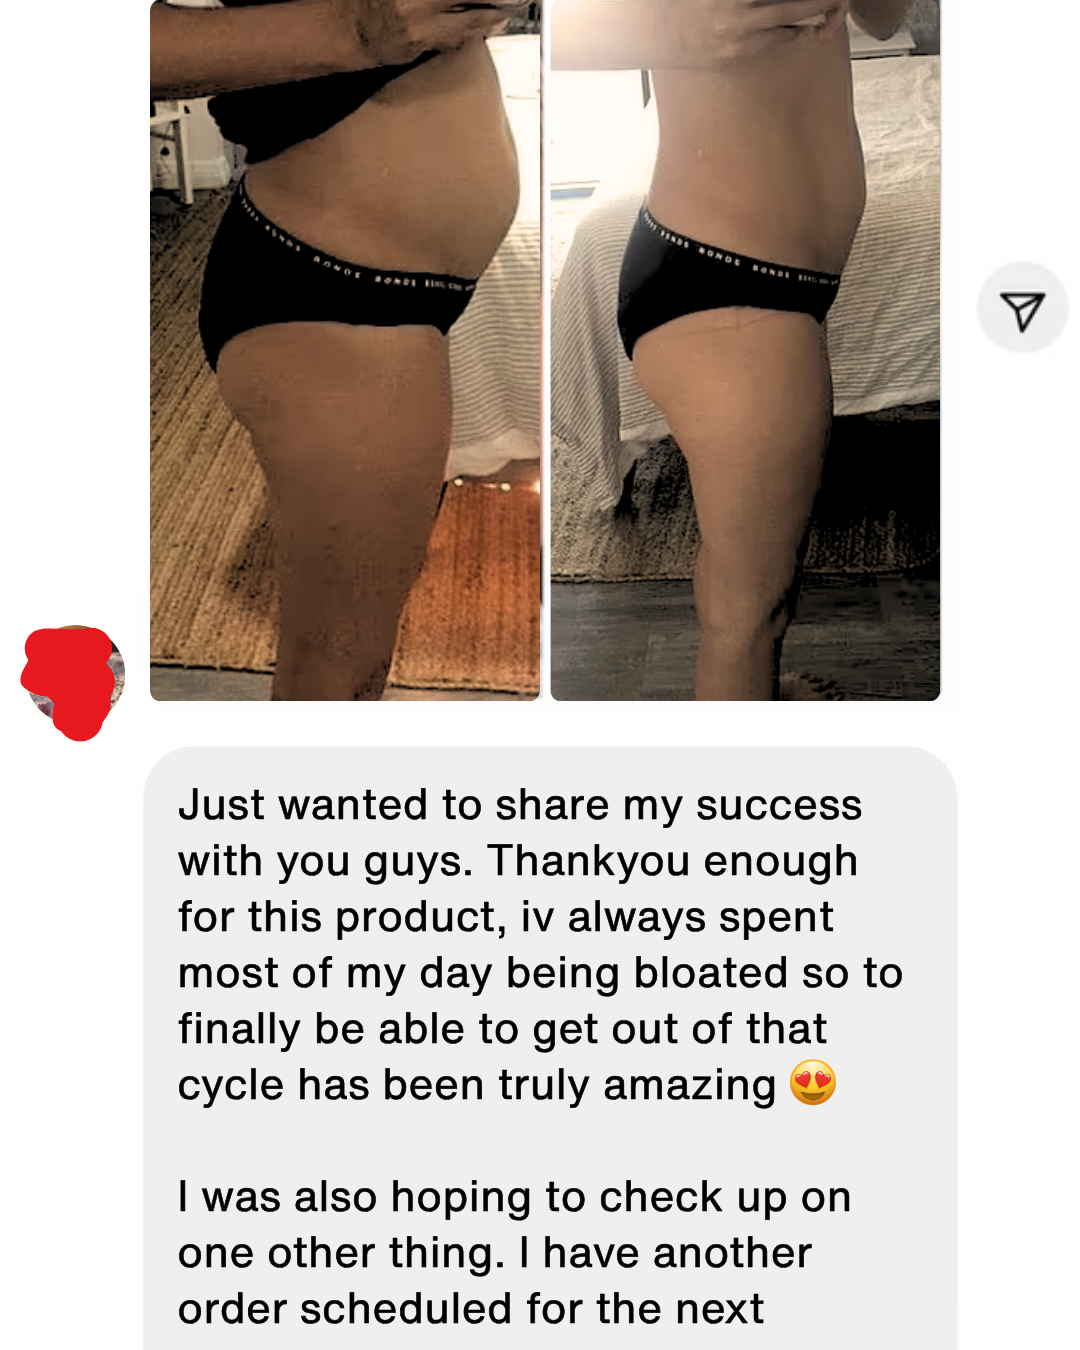The width and height of the screenshot is (1080, 1350).
Task: Open the right after photo
Action: (745, 350)
